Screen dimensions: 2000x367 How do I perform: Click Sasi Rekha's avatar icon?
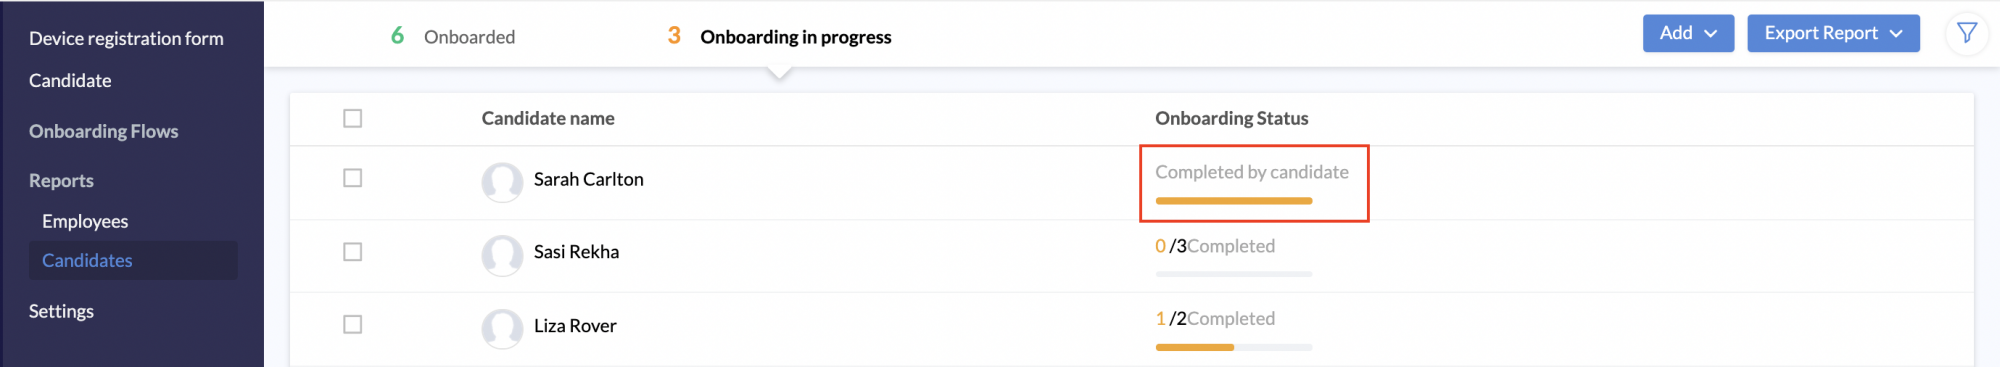pyautogui.click(x=502, y=255)
